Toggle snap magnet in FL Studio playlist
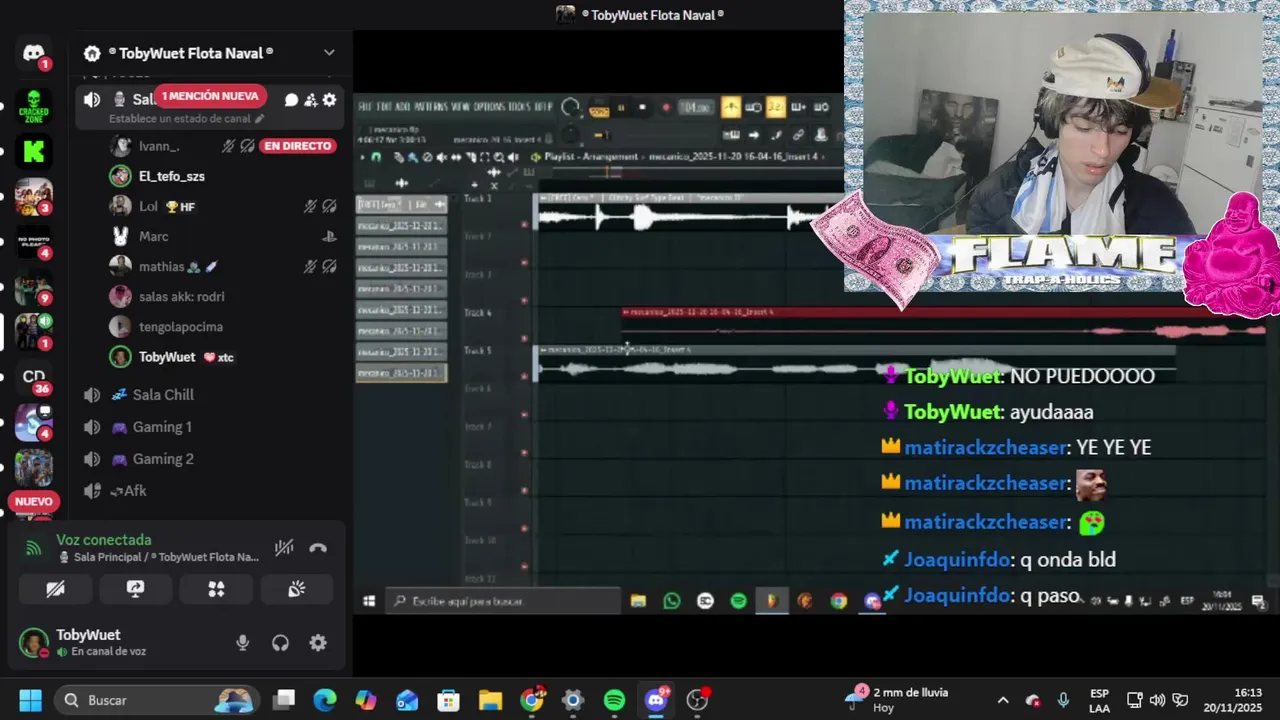Image resolution: width=1280 pixels, height=720 pixels. point(376,158)
